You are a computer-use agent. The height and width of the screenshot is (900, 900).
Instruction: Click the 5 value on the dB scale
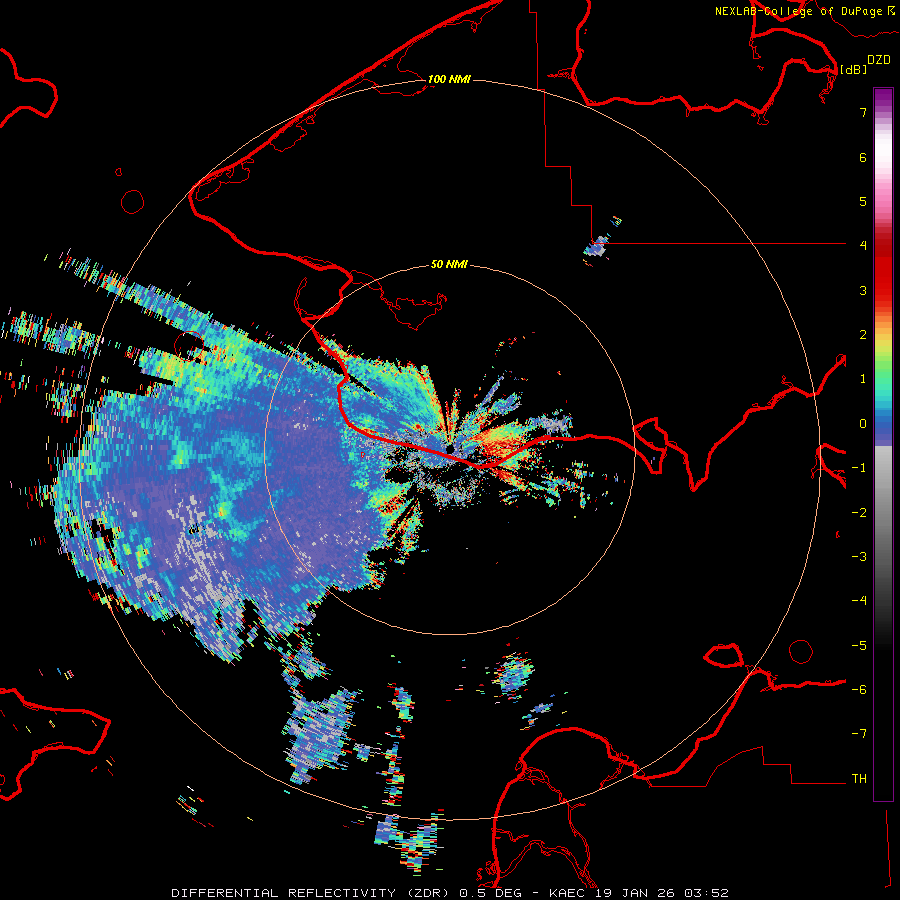pos(863,201)
